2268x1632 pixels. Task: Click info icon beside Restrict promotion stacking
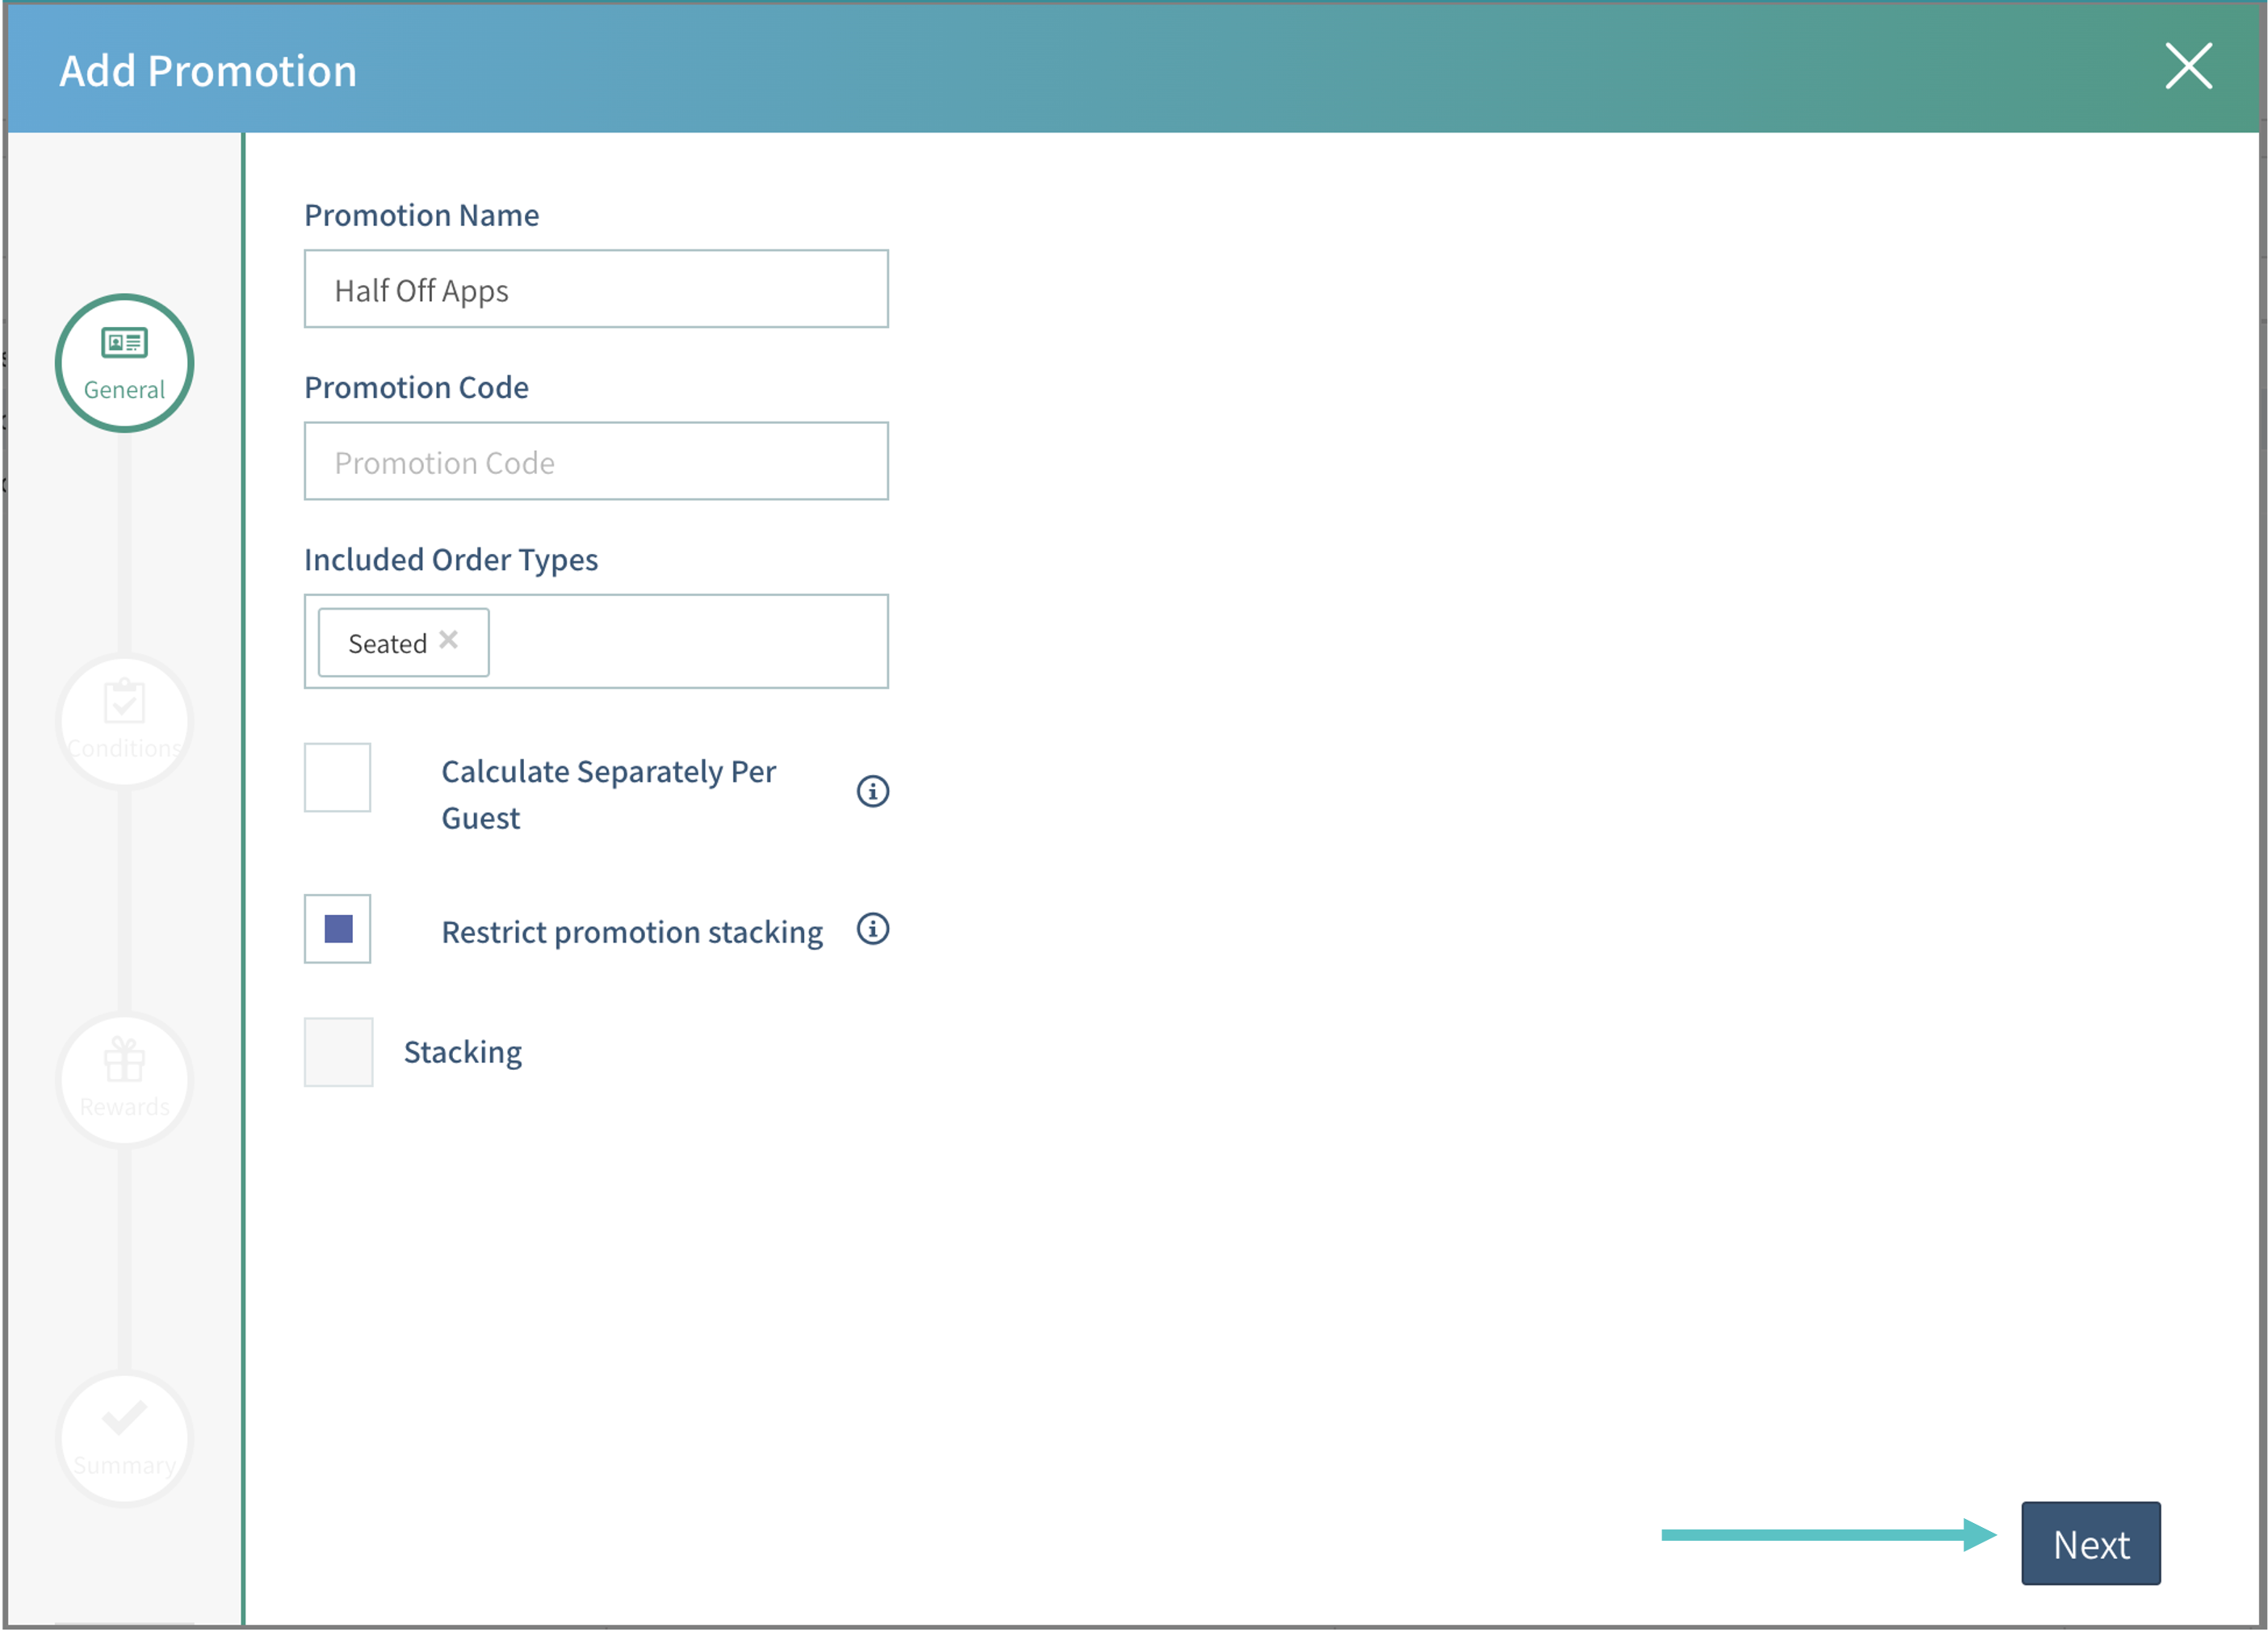pos(872,929)
